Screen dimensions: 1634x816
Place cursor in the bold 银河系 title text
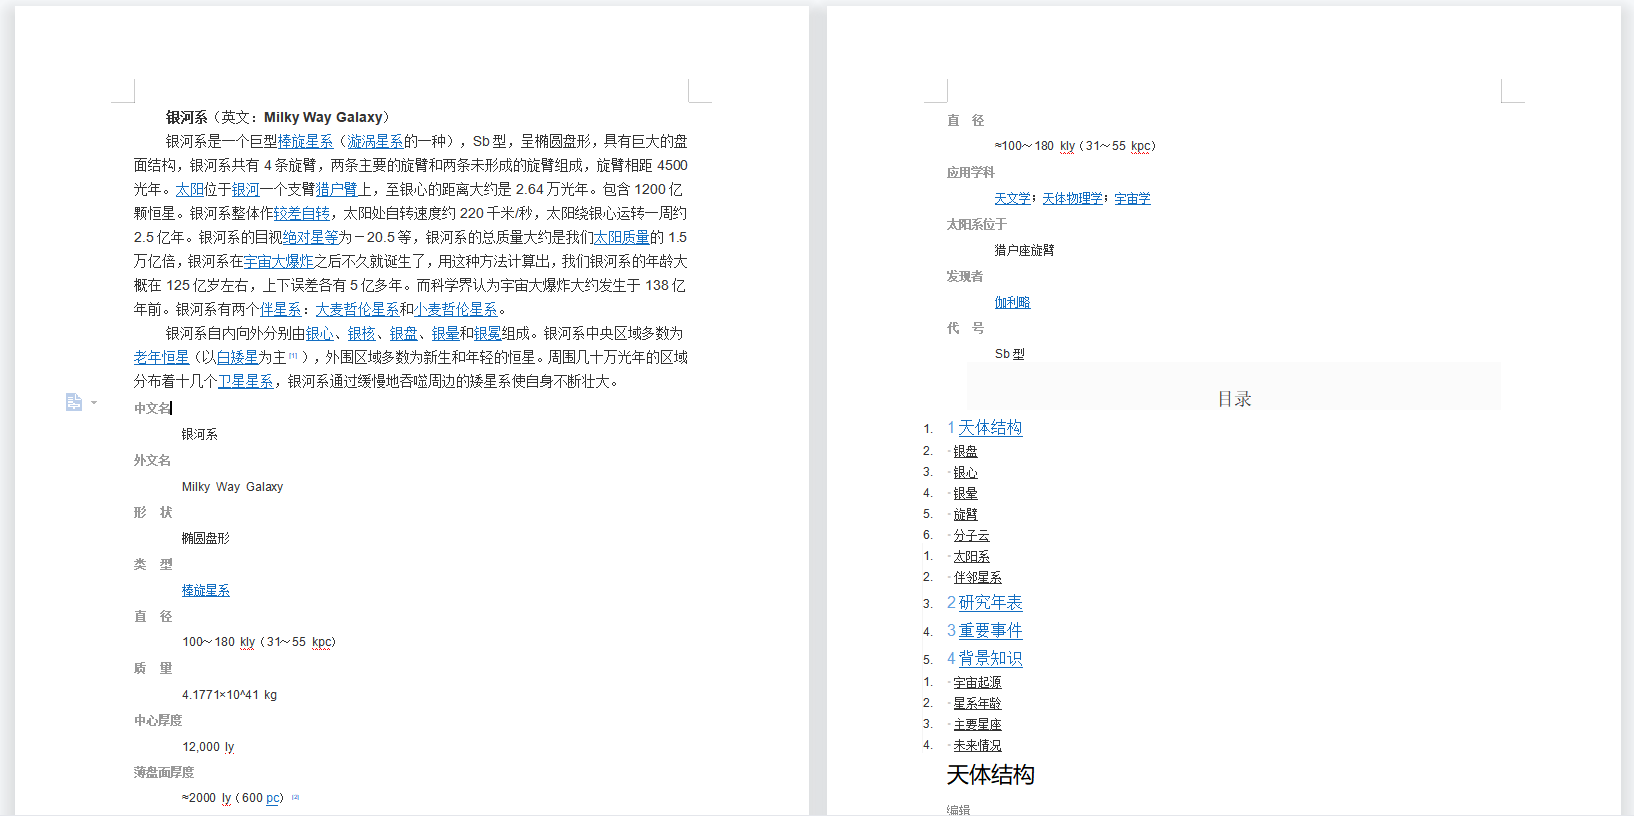[x=186, y=118]
